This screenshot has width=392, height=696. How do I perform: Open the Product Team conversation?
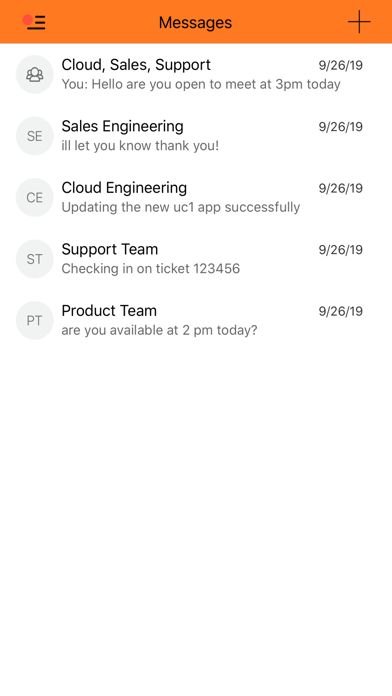(196, 320)
